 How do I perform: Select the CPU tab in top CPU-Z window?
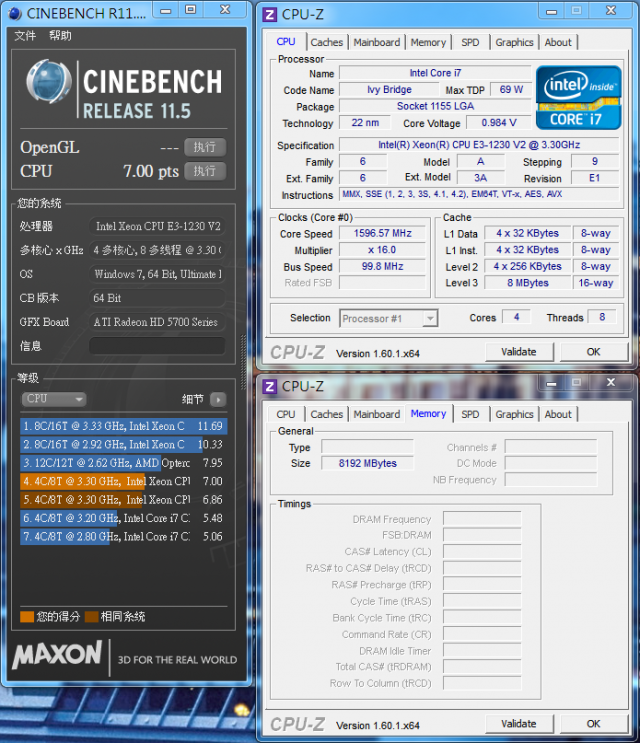286,42
